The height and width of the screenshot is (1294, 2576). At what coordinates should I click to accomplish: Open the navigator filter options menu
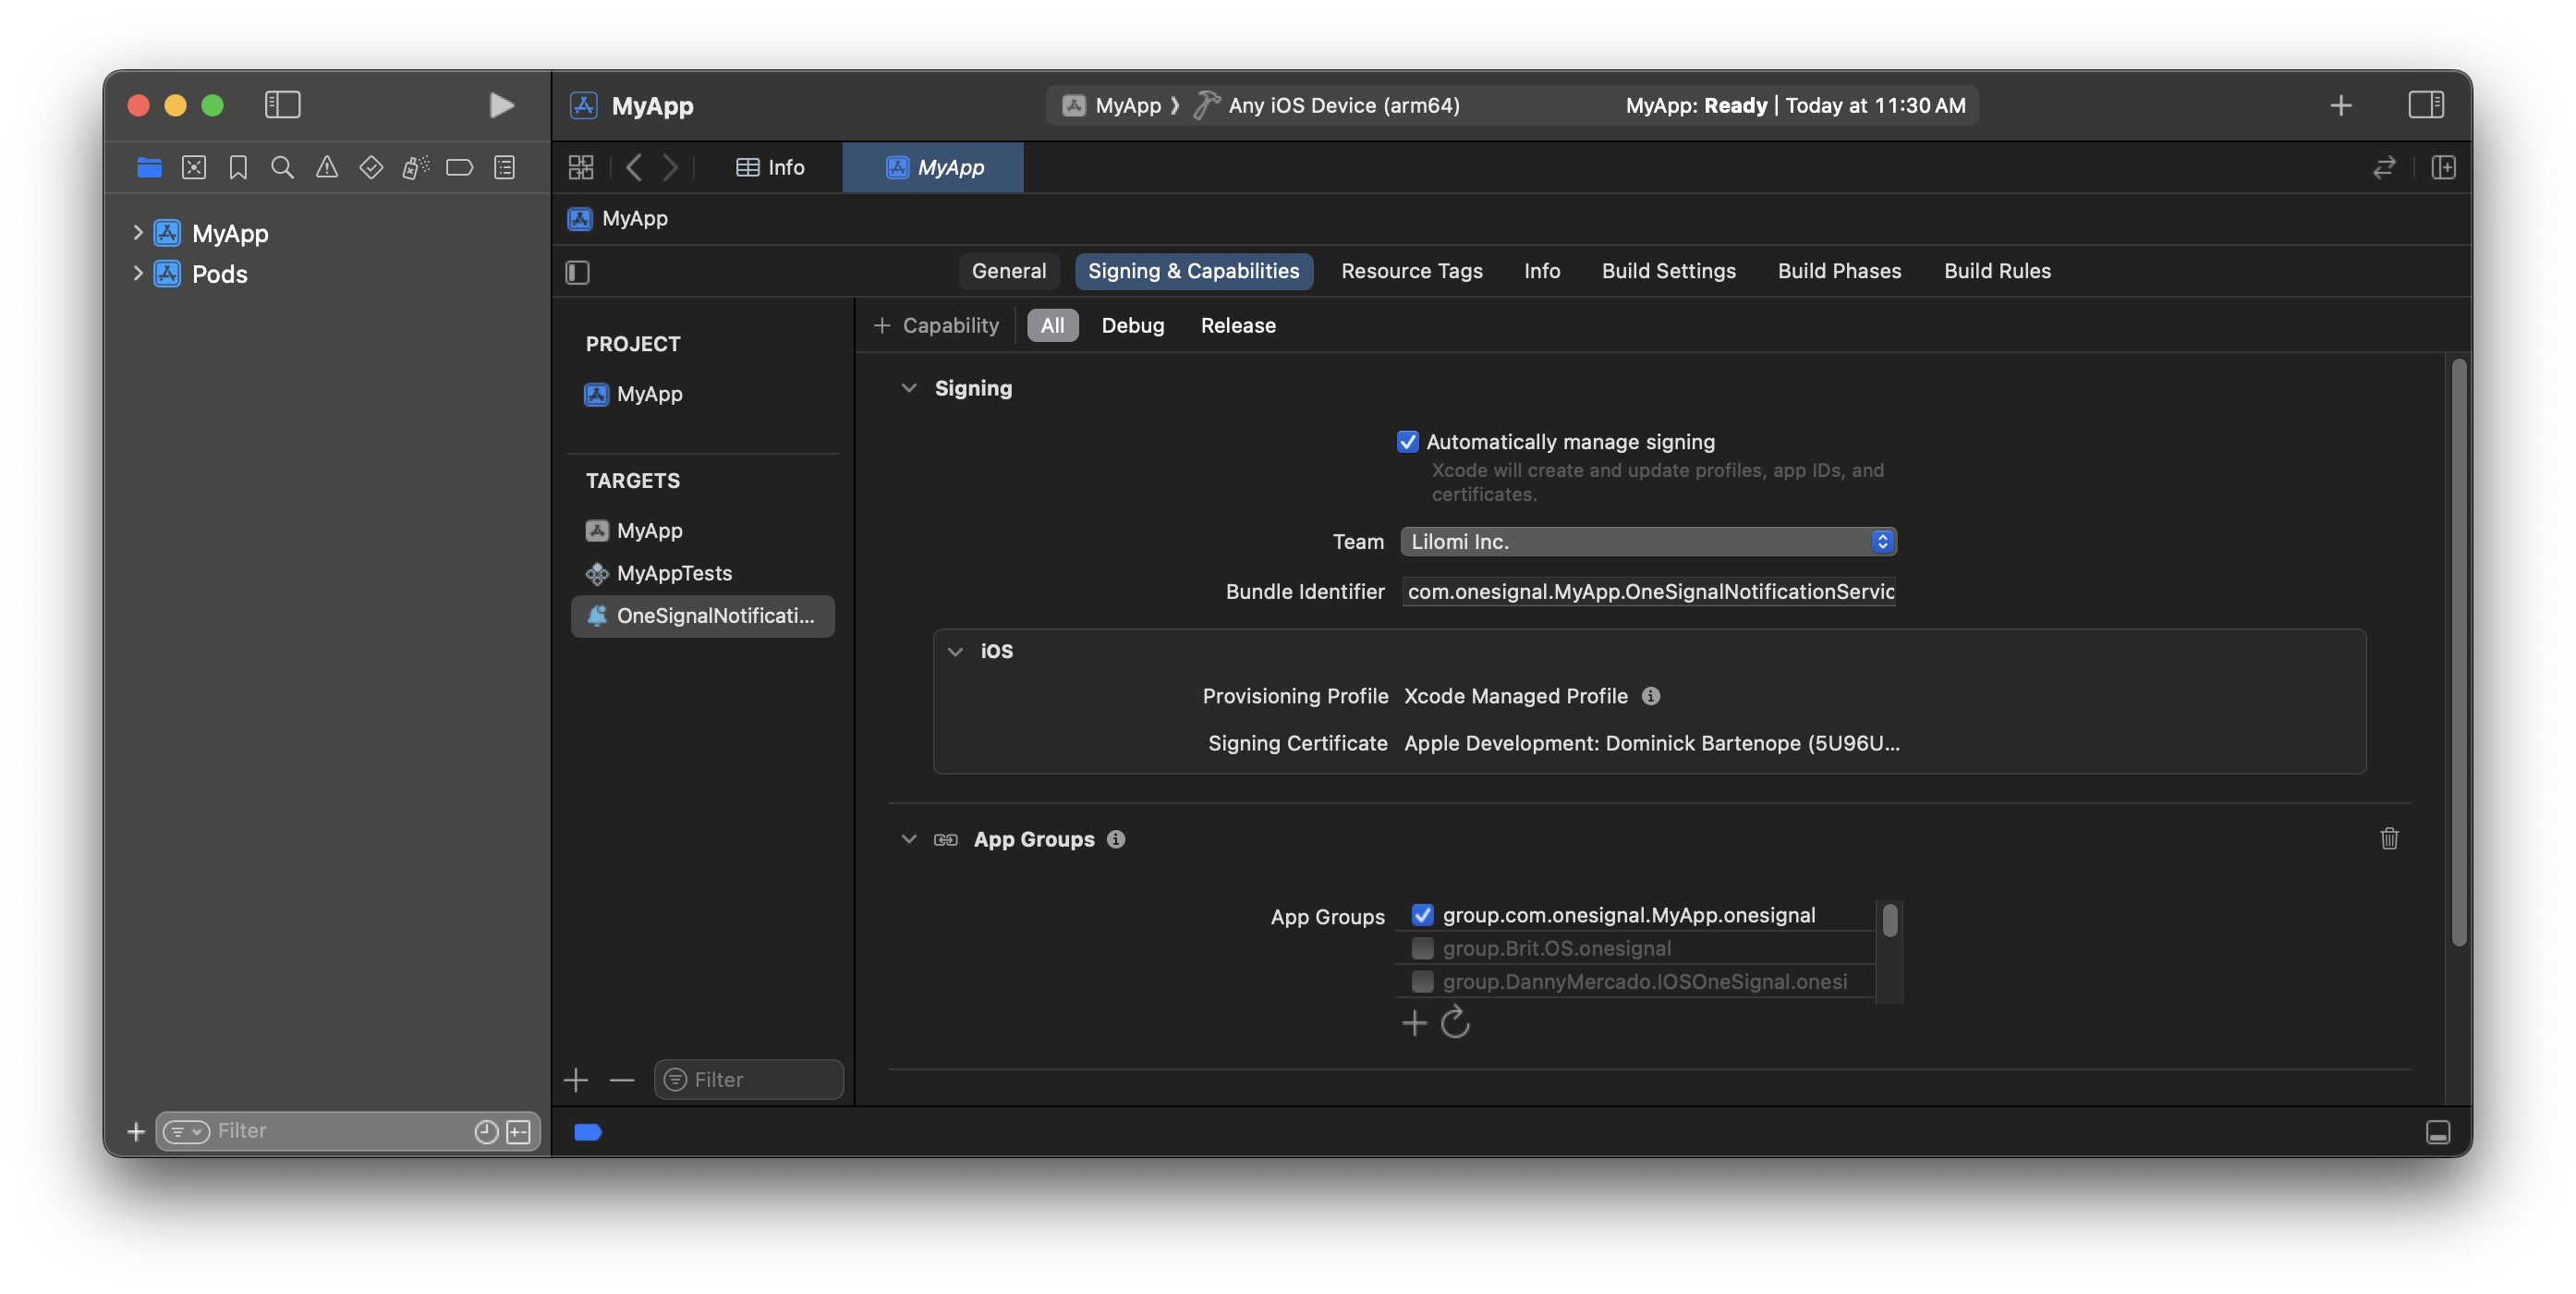(x=186, y=1131)
